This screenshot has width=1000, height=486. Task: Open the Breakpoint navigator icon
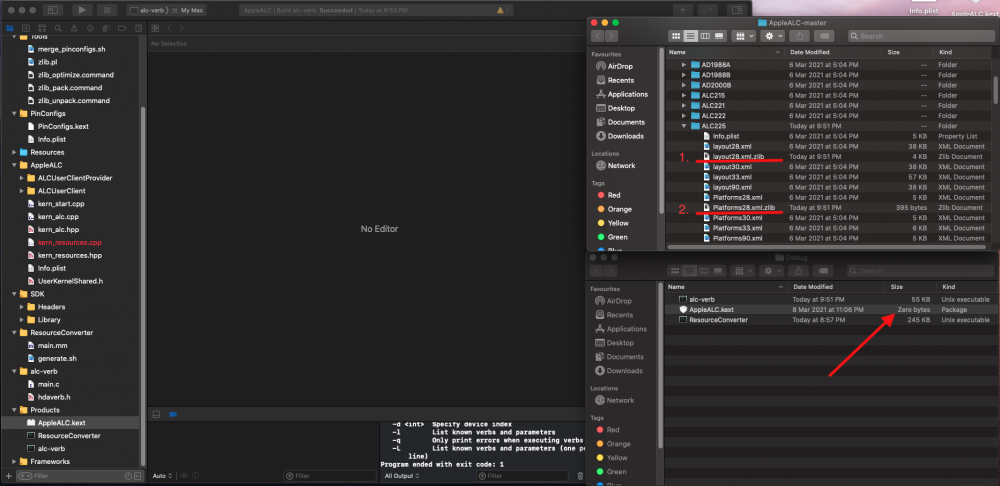click(122, 28)
